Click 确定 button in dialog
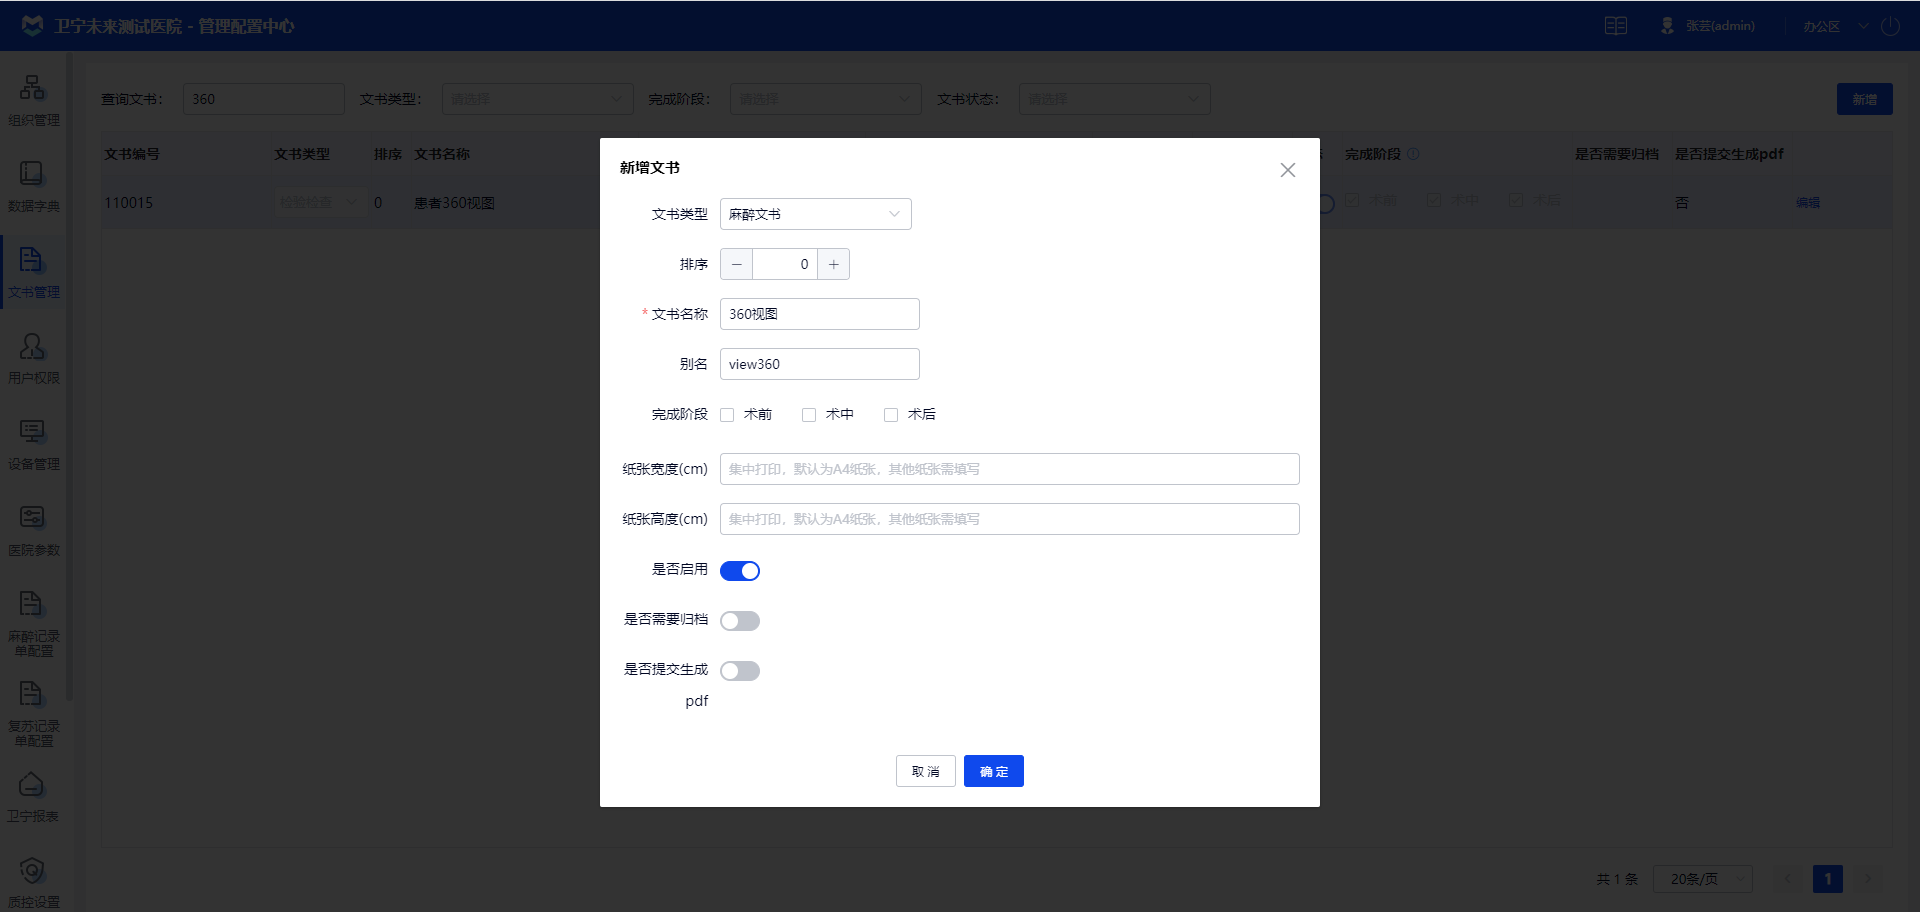This screenshot has height=912, width=1920. [994, 771]
